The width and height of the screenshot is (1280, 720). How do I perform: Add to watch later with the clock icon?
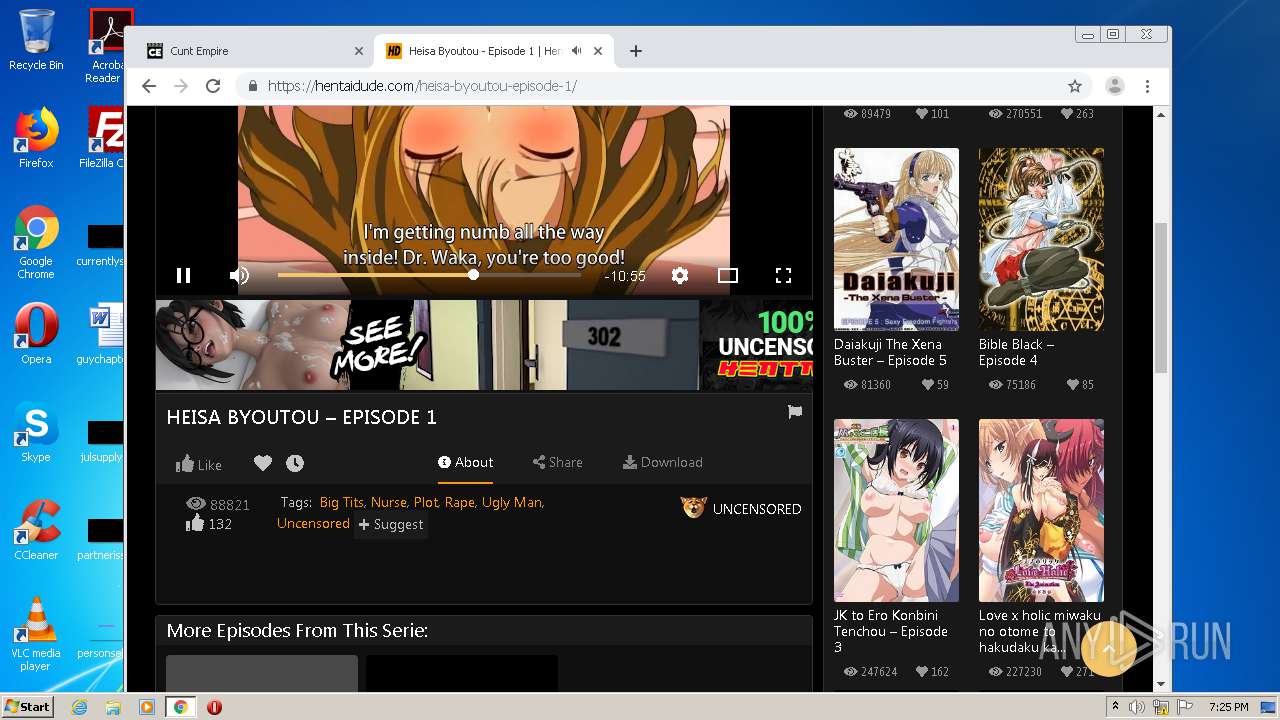click(x=295, y=463)
